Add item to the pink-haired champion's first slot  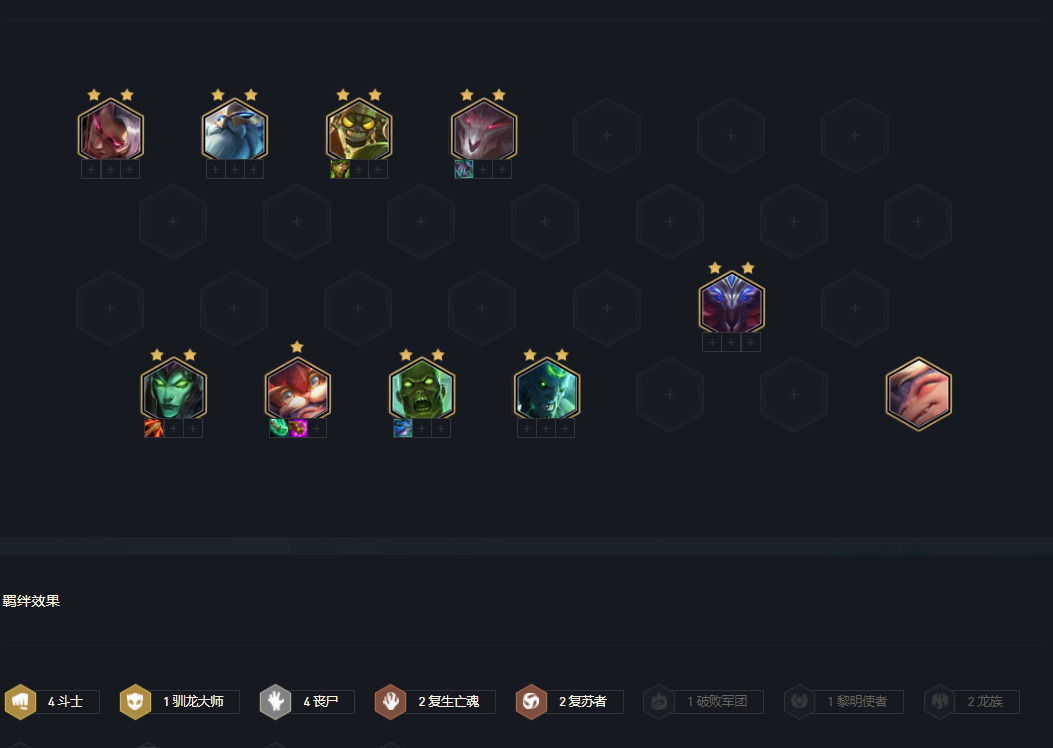pyautogui.click(x=91, y=169)
